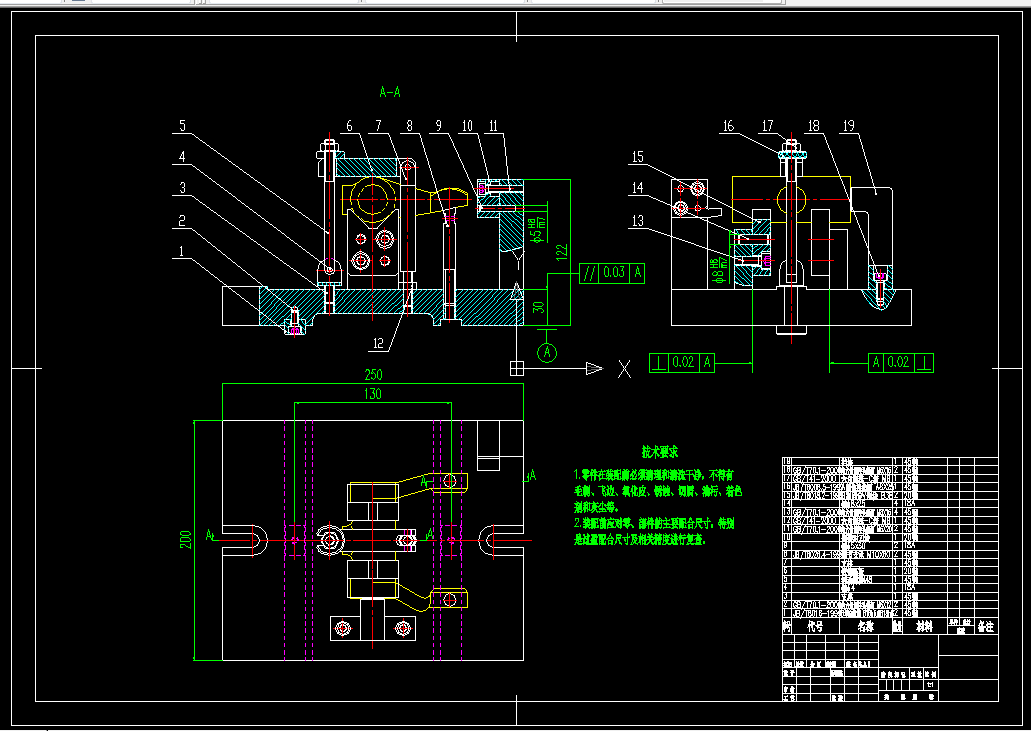Image resolution: width=1031 pixels, height=731 pixels.
Task: Click the circled datum A symbol
Action: 548,353
